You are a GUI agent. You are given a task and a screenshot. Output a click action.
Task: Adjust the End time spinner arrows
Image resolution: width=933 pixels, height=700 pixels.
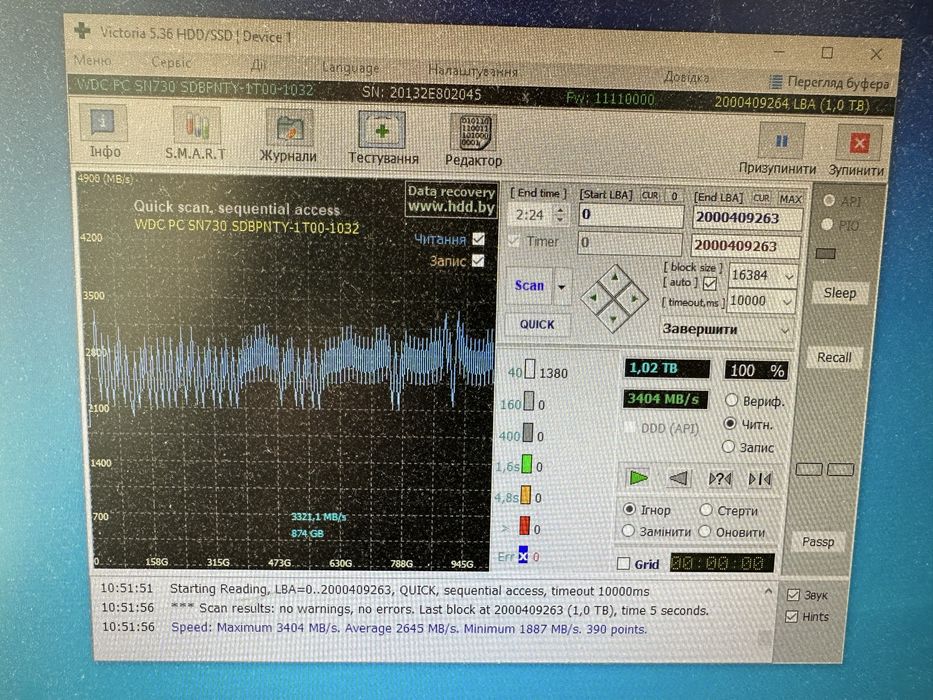(559, 215)
